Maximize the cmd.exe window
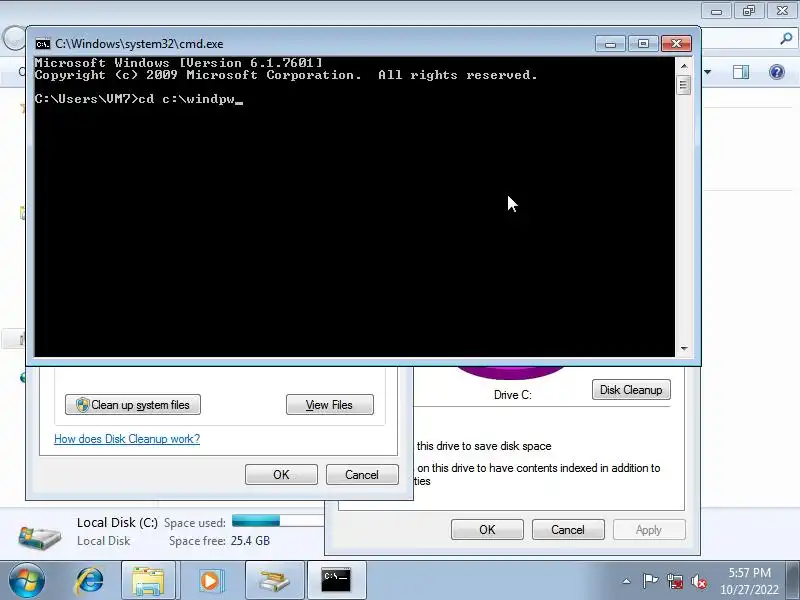This screenshot has width=800, height=600. (x=643, y=44)
